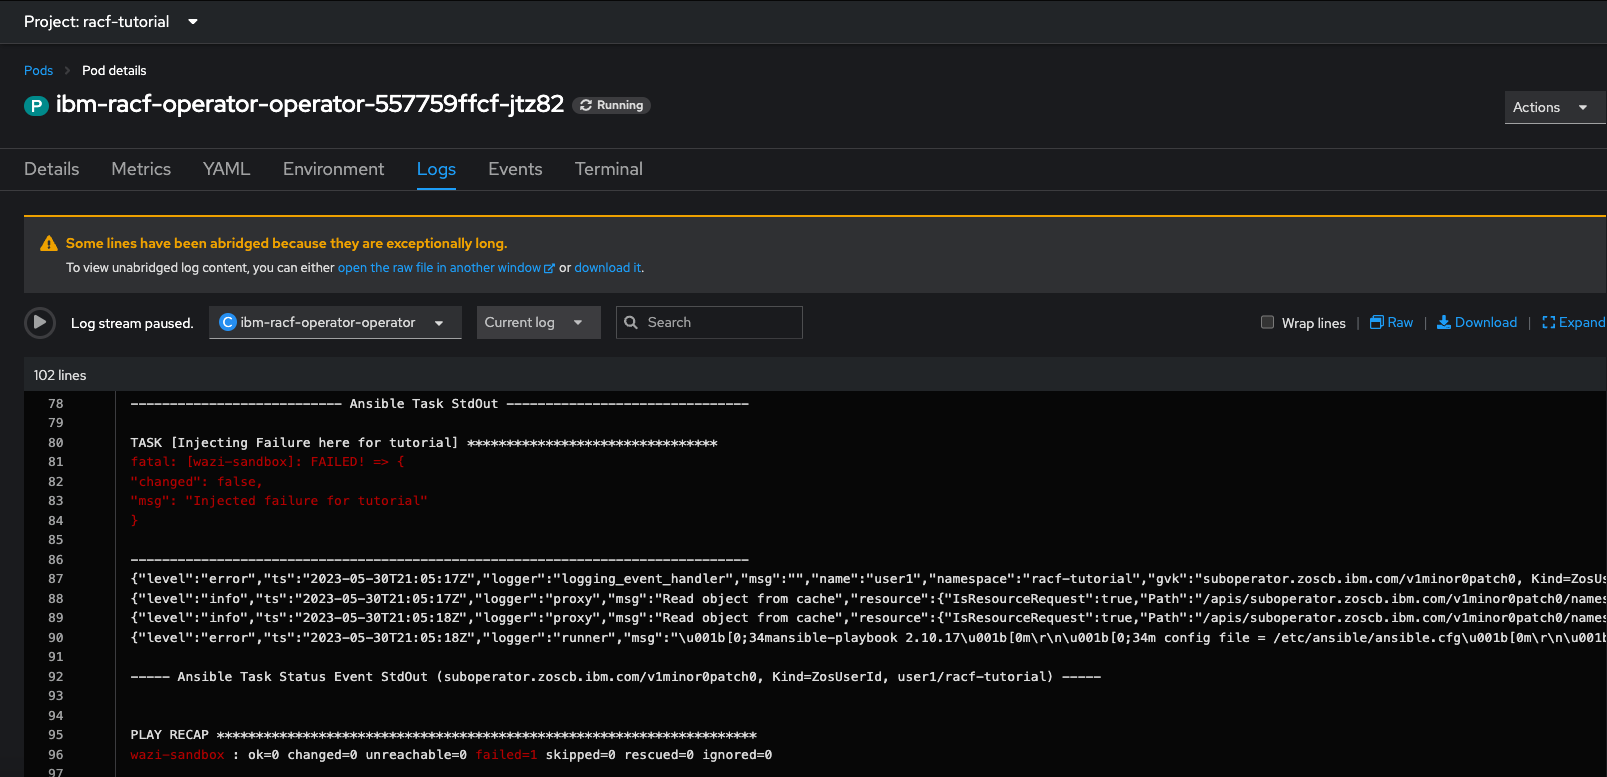Click the Raw link text
The width and height of the screenshot is (1607, 777).
(x=1400, y=322)
